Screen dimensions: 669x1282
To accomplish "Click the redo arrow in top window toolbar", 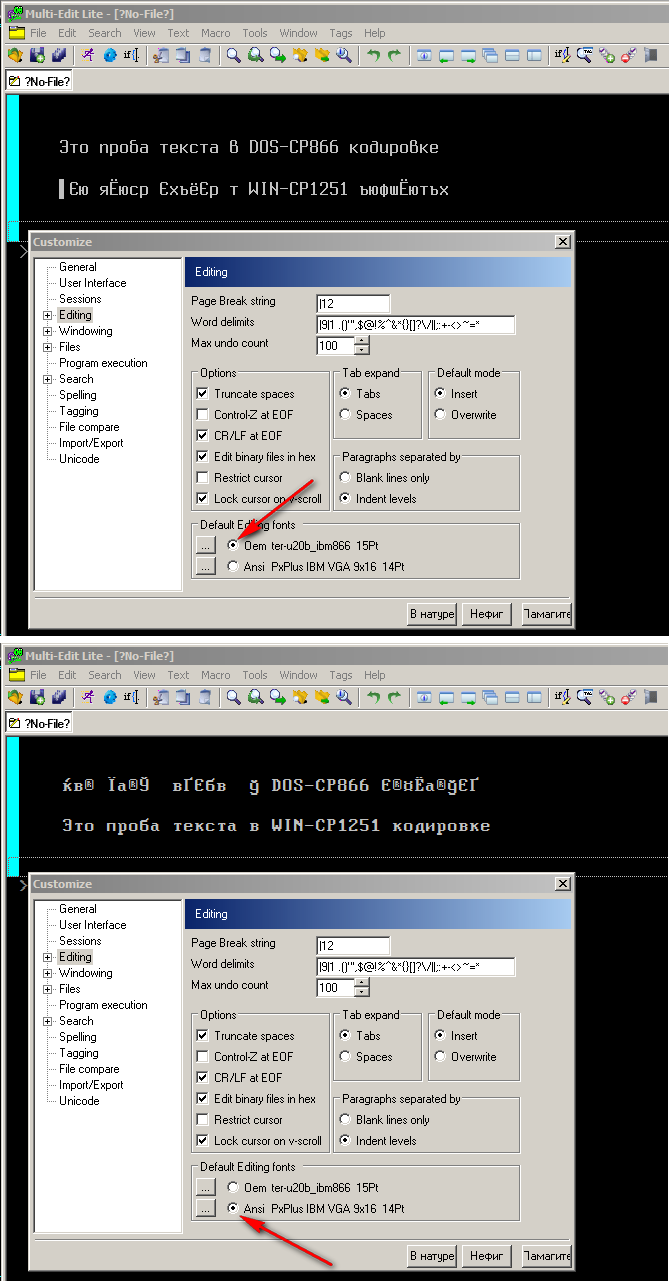I will click(394, 55).
